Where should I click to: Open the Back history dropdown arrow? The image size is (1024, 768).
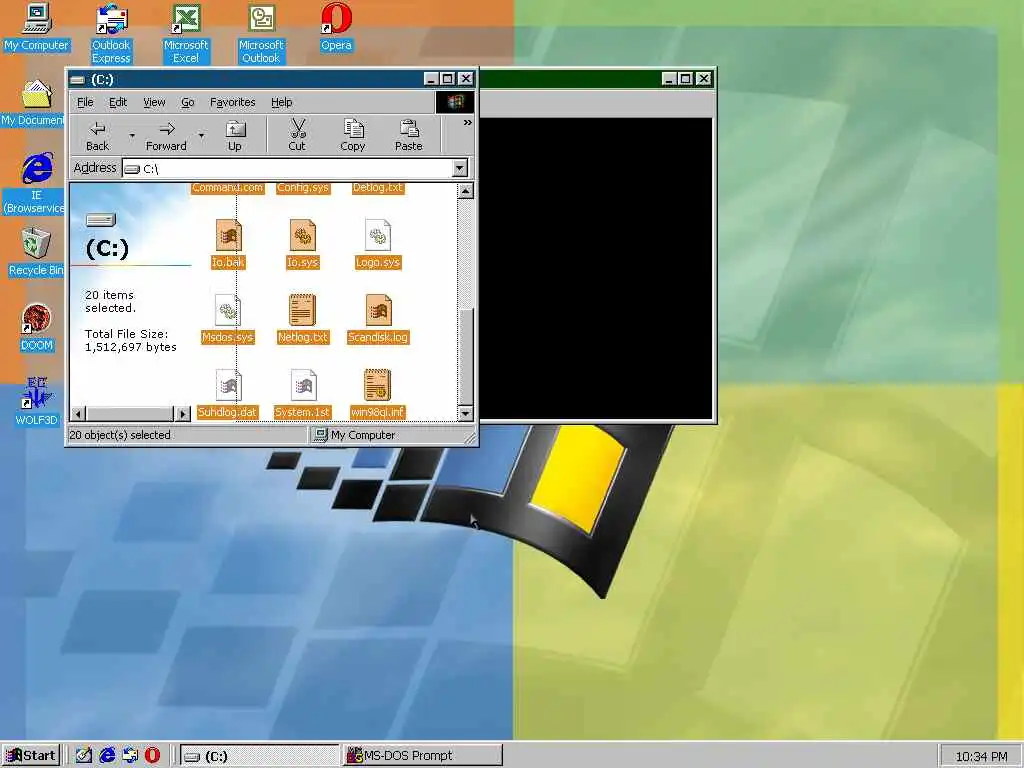132,136
